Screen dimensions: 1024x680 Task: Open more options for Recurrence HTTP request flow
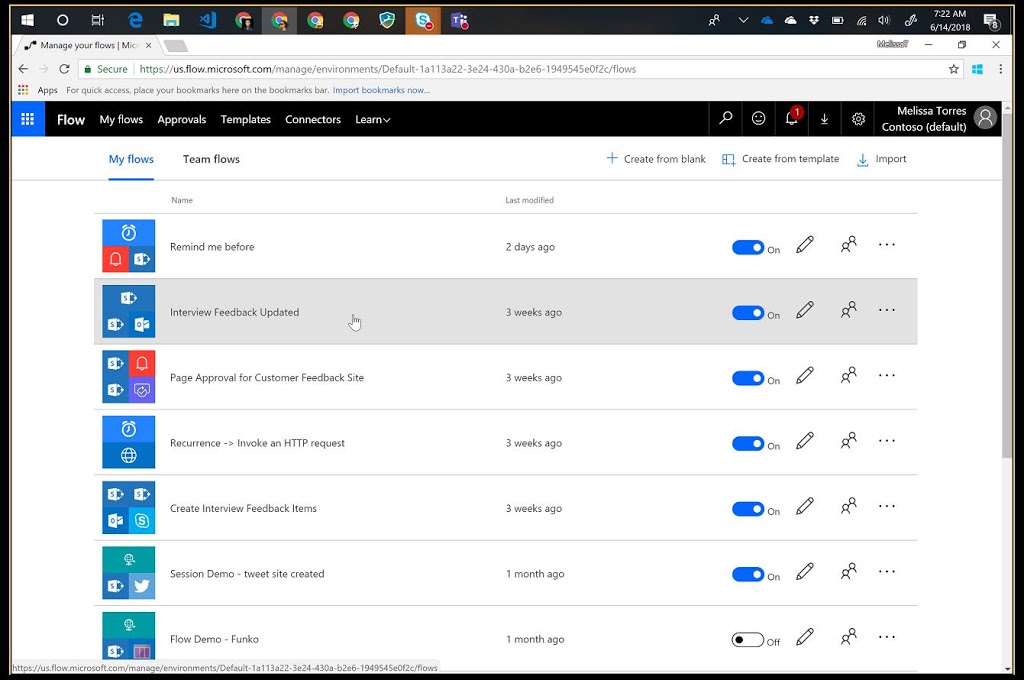point(887,441)
